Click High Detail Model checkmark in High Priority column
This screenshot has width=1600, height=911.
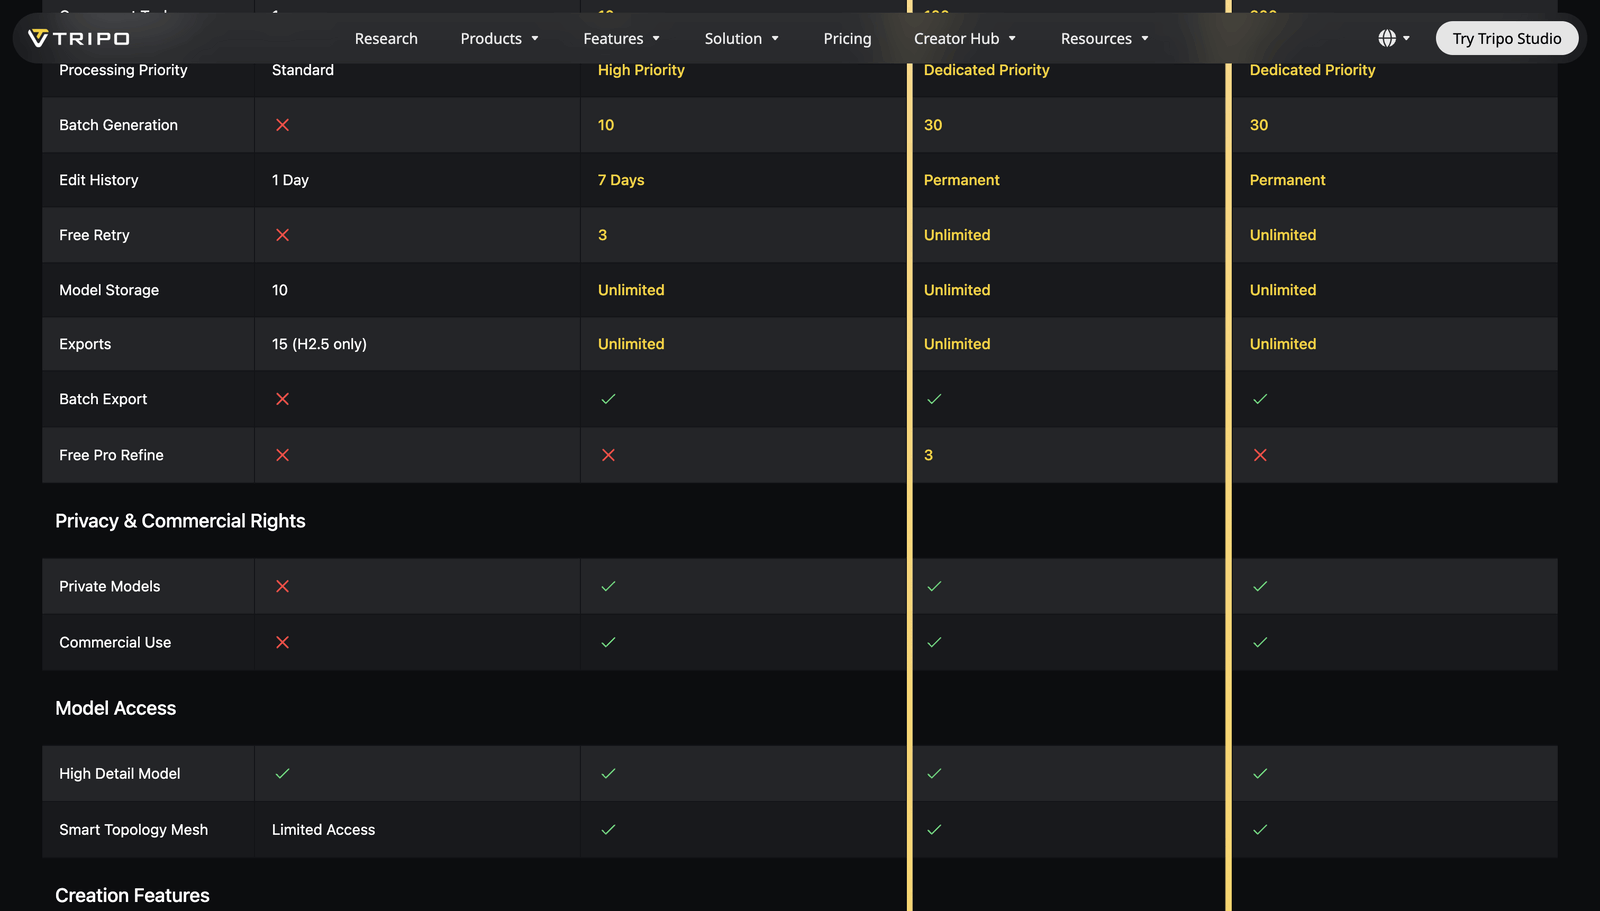click(x=608, y=773)
